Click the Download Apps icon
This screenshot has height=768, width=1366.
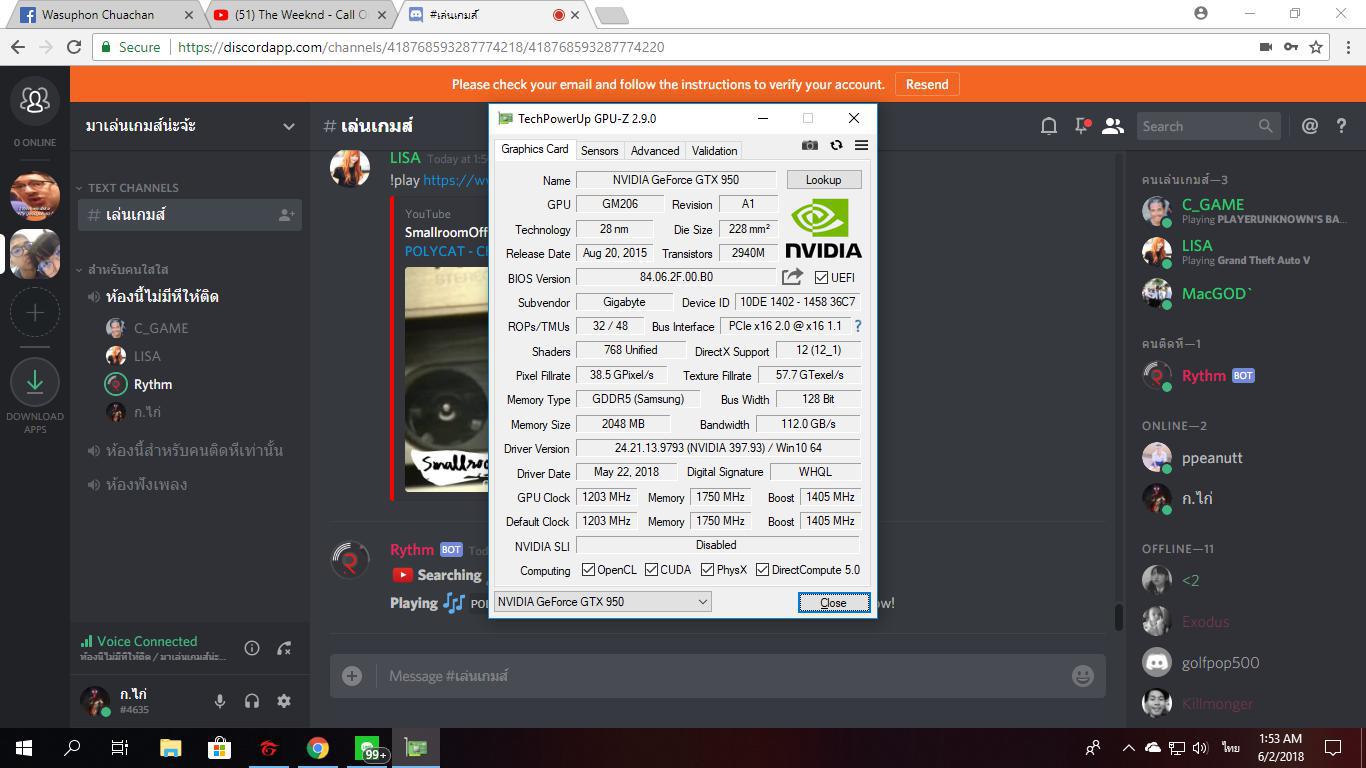[x=35, y=382]
